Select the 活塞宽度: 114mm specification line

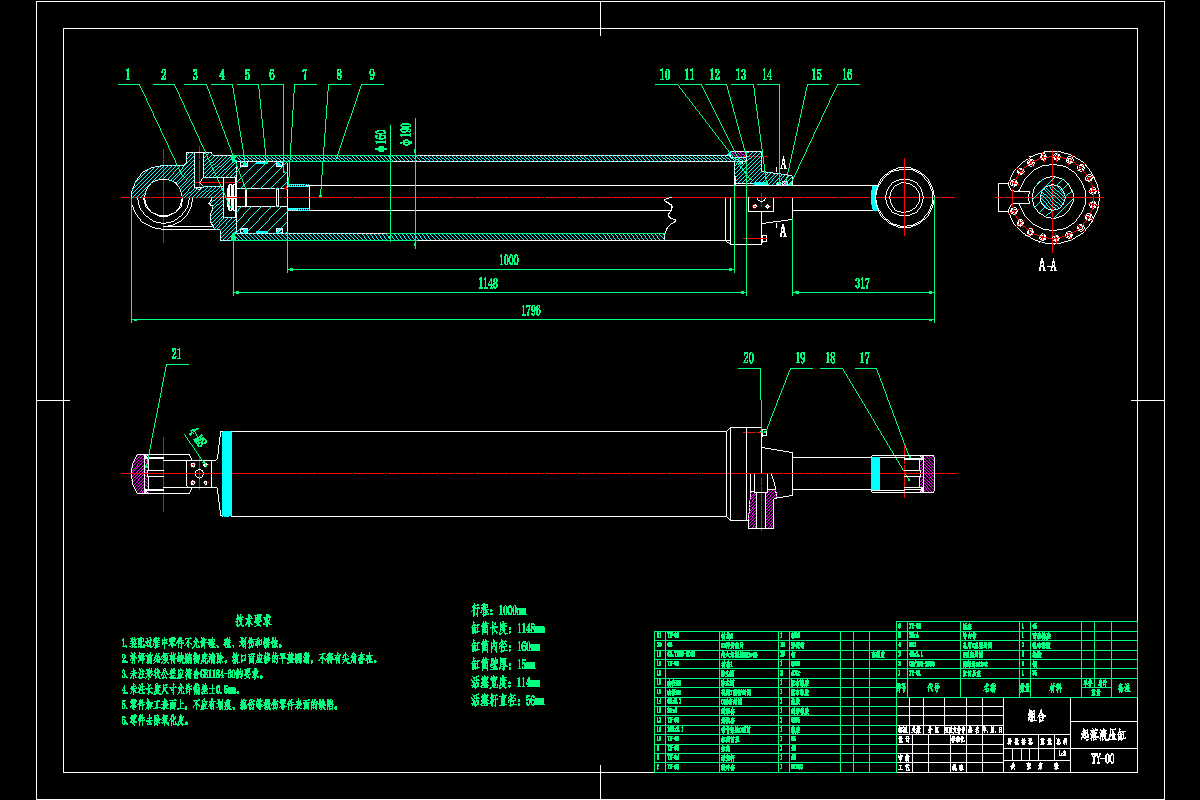[x=505, y=681]
